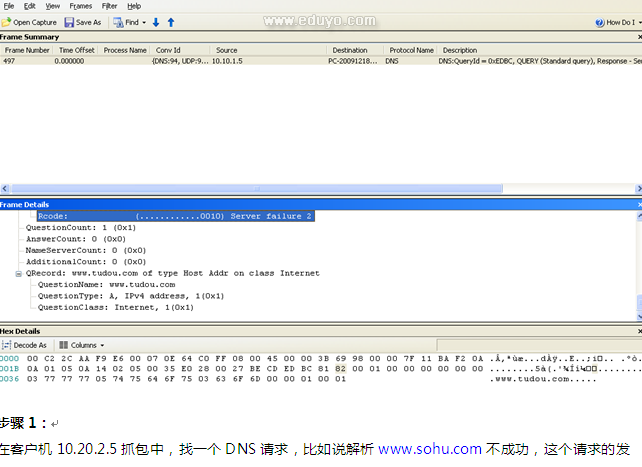Open the Find dropdown arrow
This screenshot has height=467, width=642.
point(144,22)
